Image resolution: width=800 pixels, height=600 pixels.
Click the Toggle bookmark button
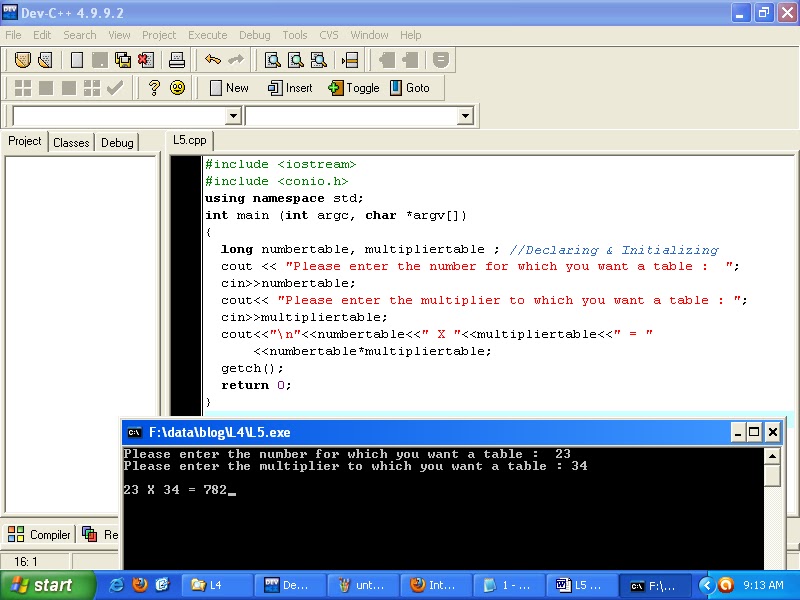tap(354, 88)
